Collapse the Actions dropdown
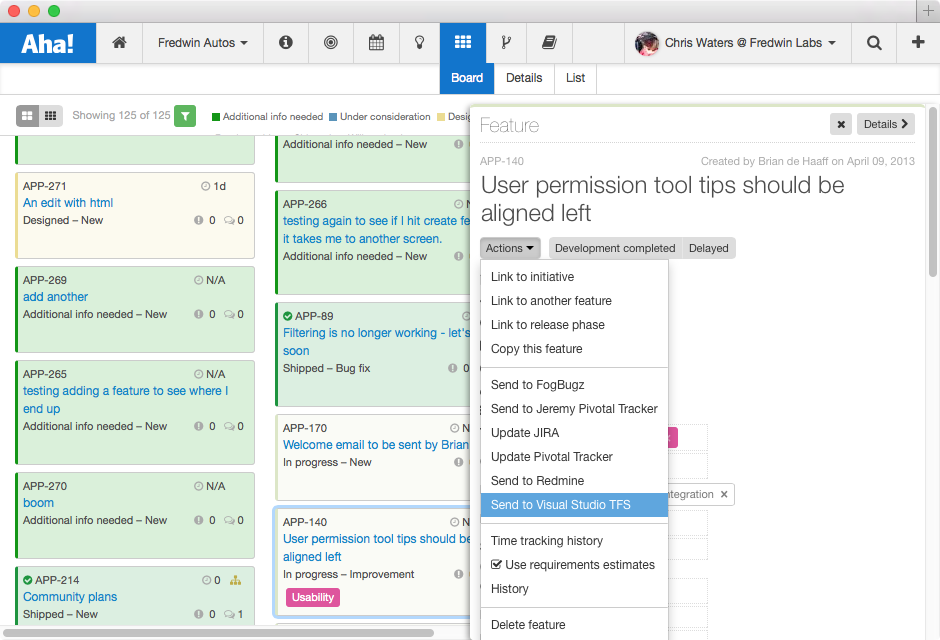This screenshot has width=940, height=640. click(x=510, y=248)
